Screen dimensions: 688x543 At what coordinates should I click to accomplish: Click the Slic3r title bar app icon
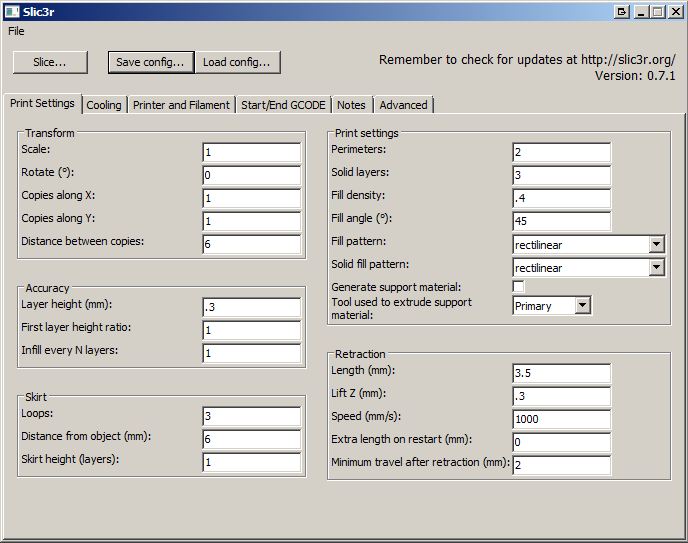11,11
